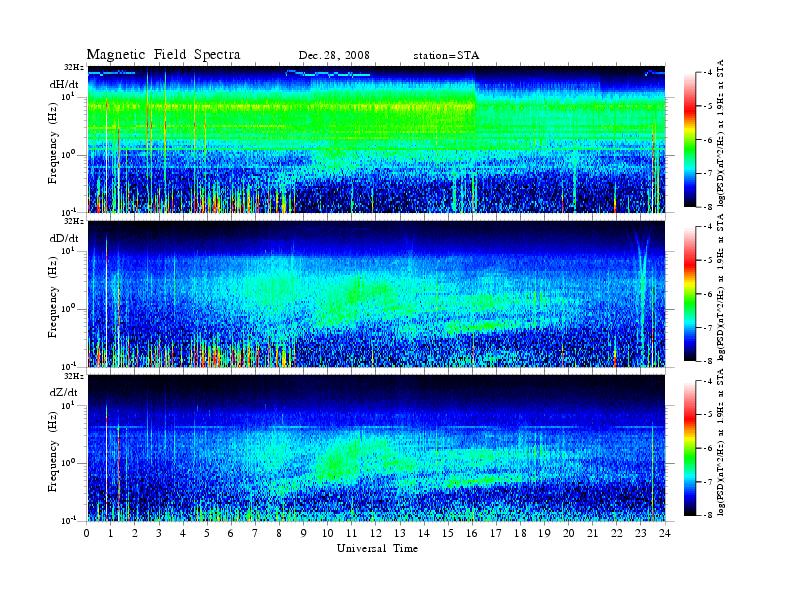Click hour 0 on the Universal Time axis
The image size is (792, 612).
point(87,533)
